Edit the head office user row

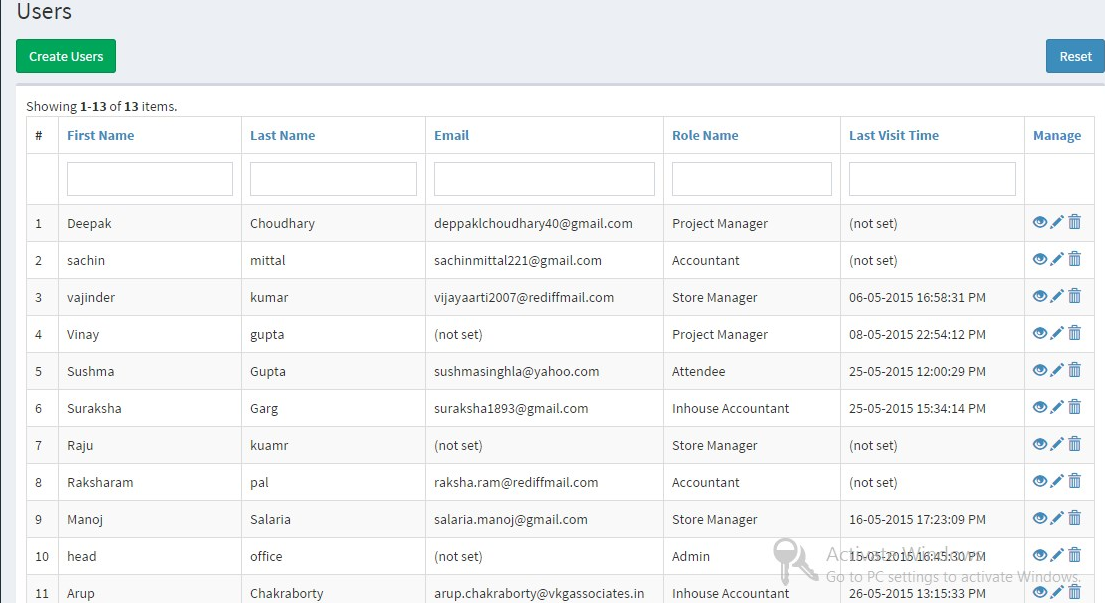pyautogui.click(x=1057, y=555)
